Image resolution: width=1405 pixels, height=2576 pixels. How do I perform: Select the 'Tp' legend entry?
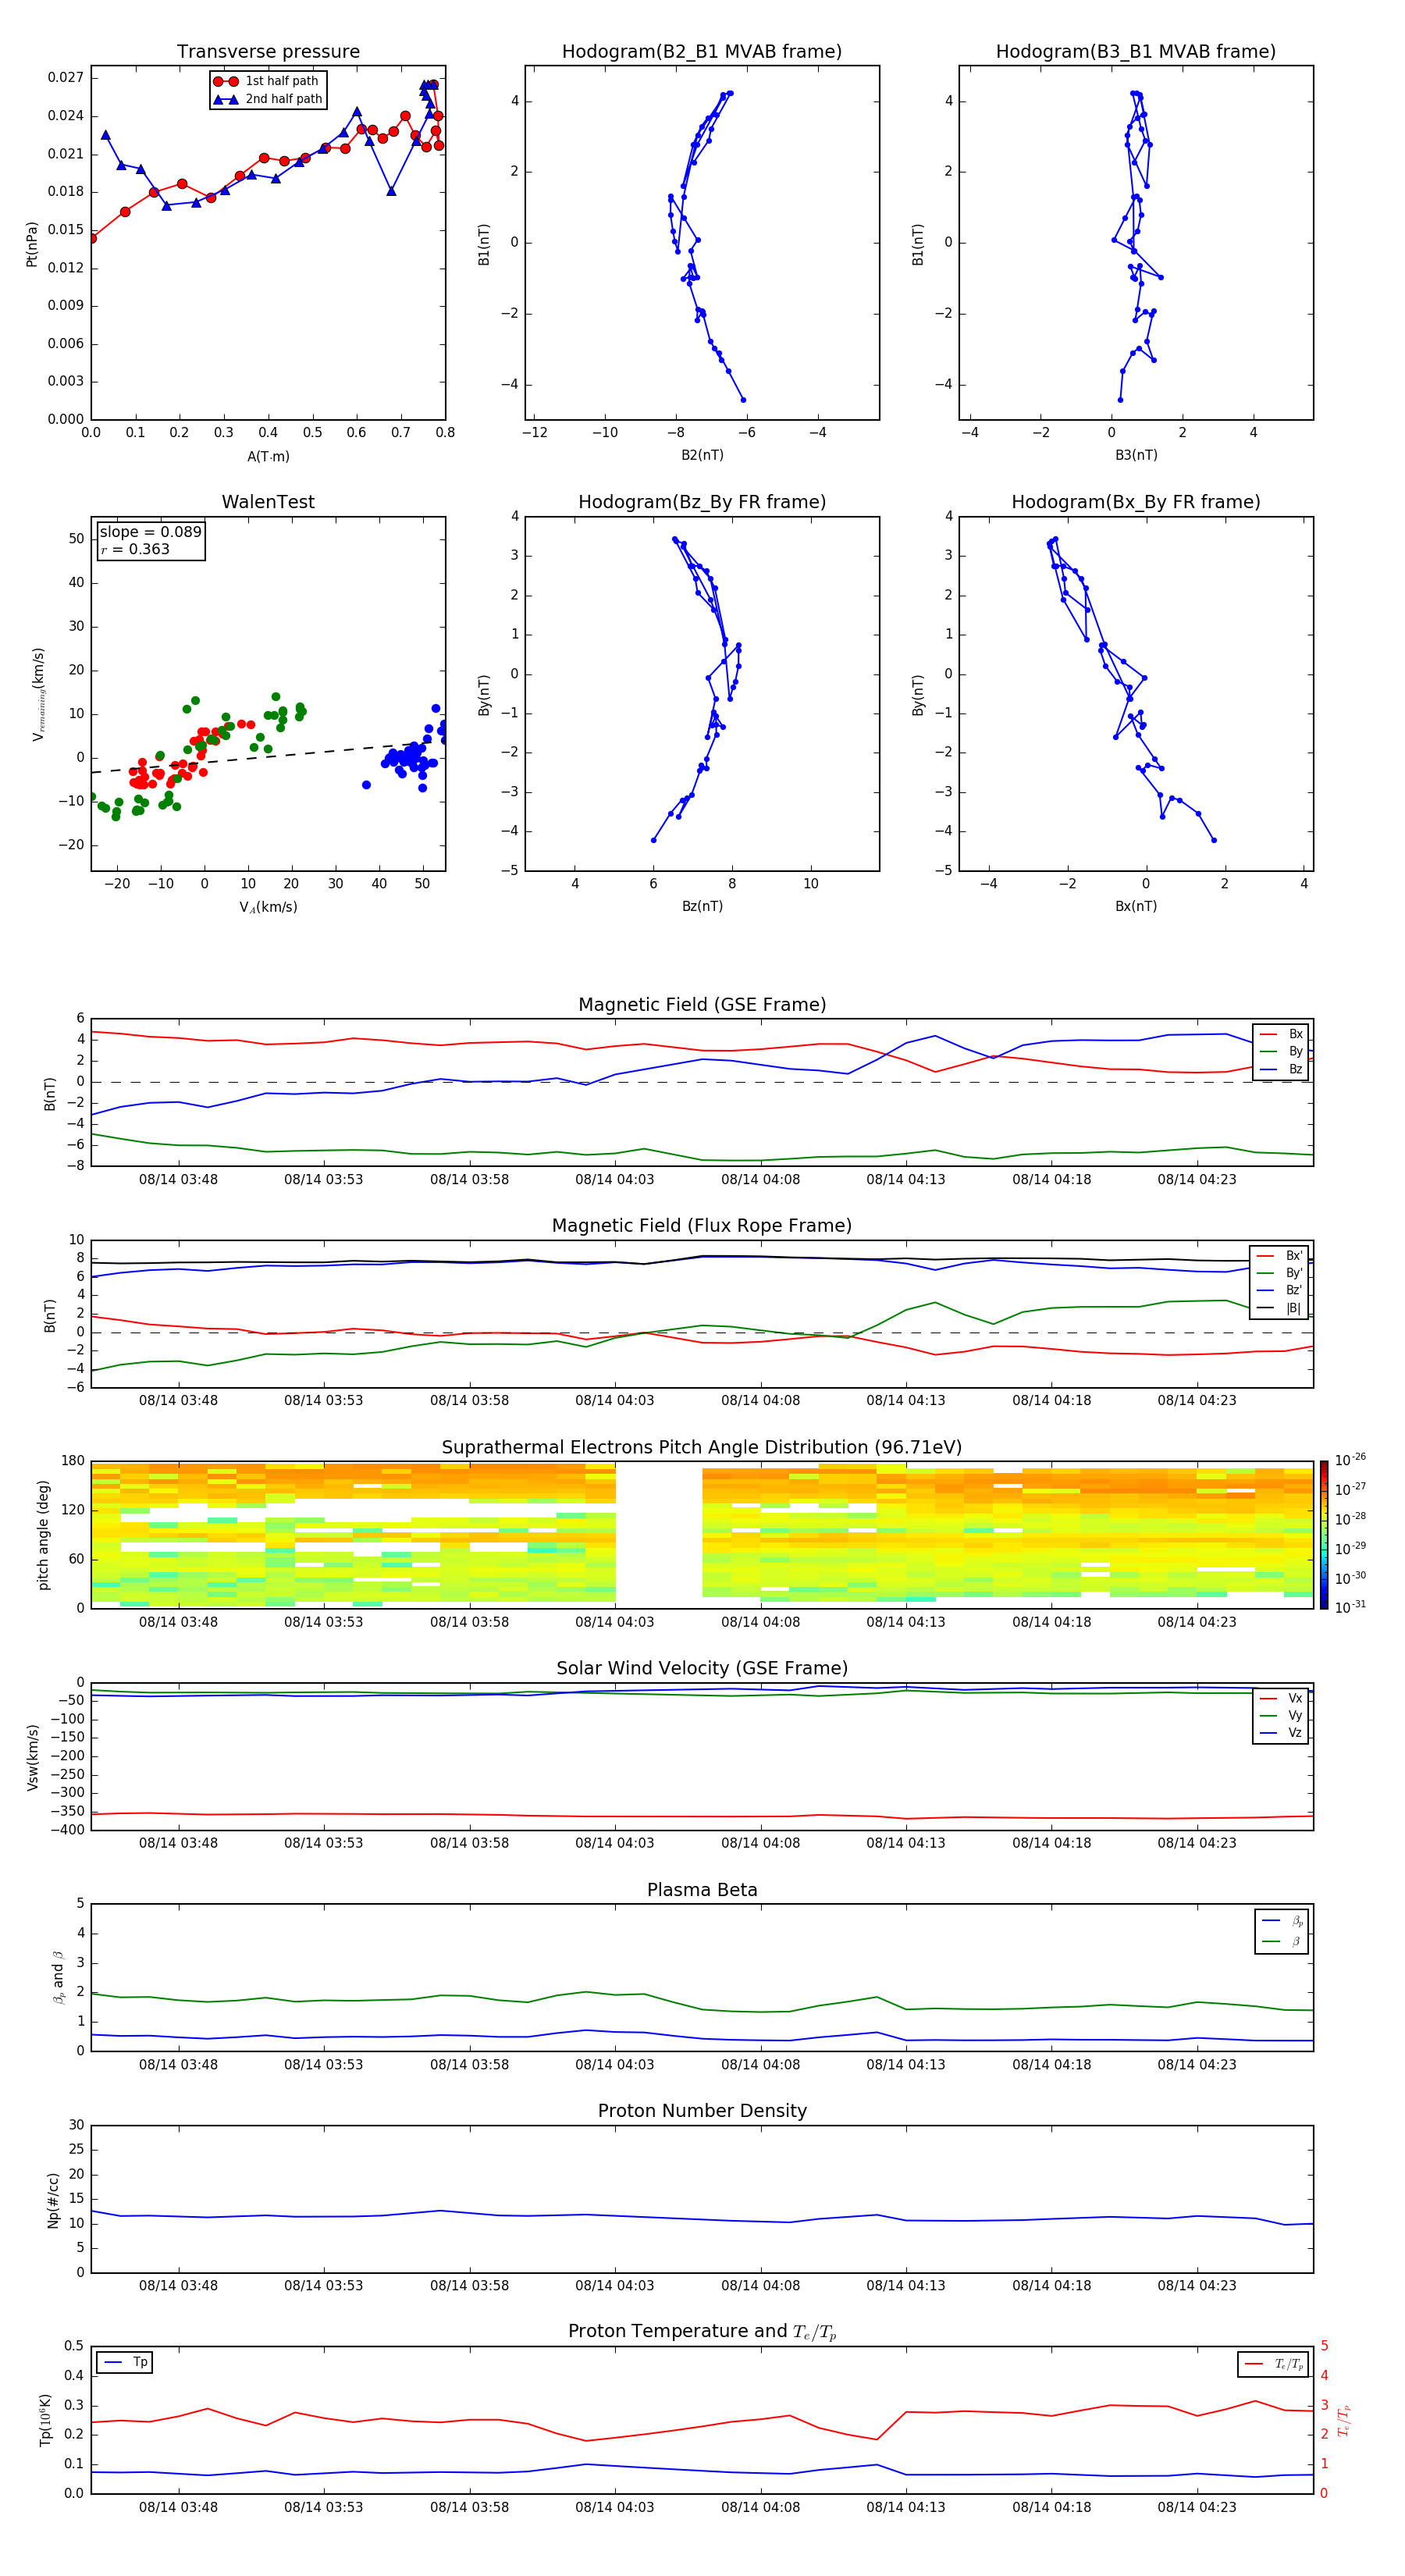coord(124,2362)
